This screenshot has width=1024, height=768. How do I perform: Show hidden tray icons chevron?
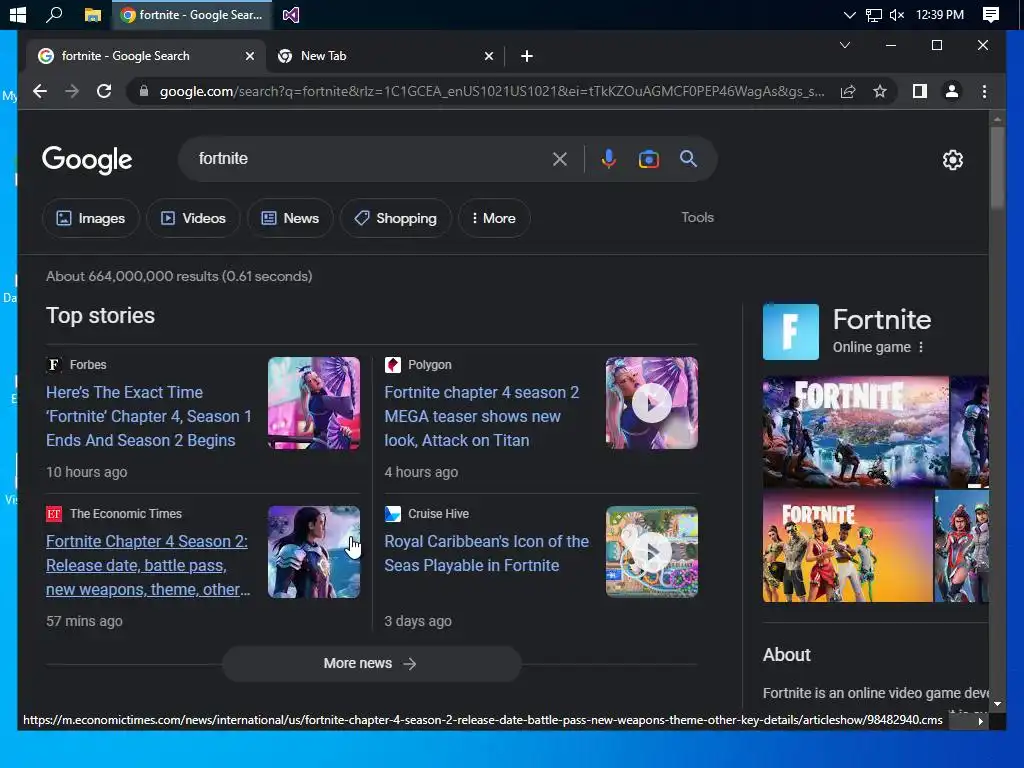point(849,14)
